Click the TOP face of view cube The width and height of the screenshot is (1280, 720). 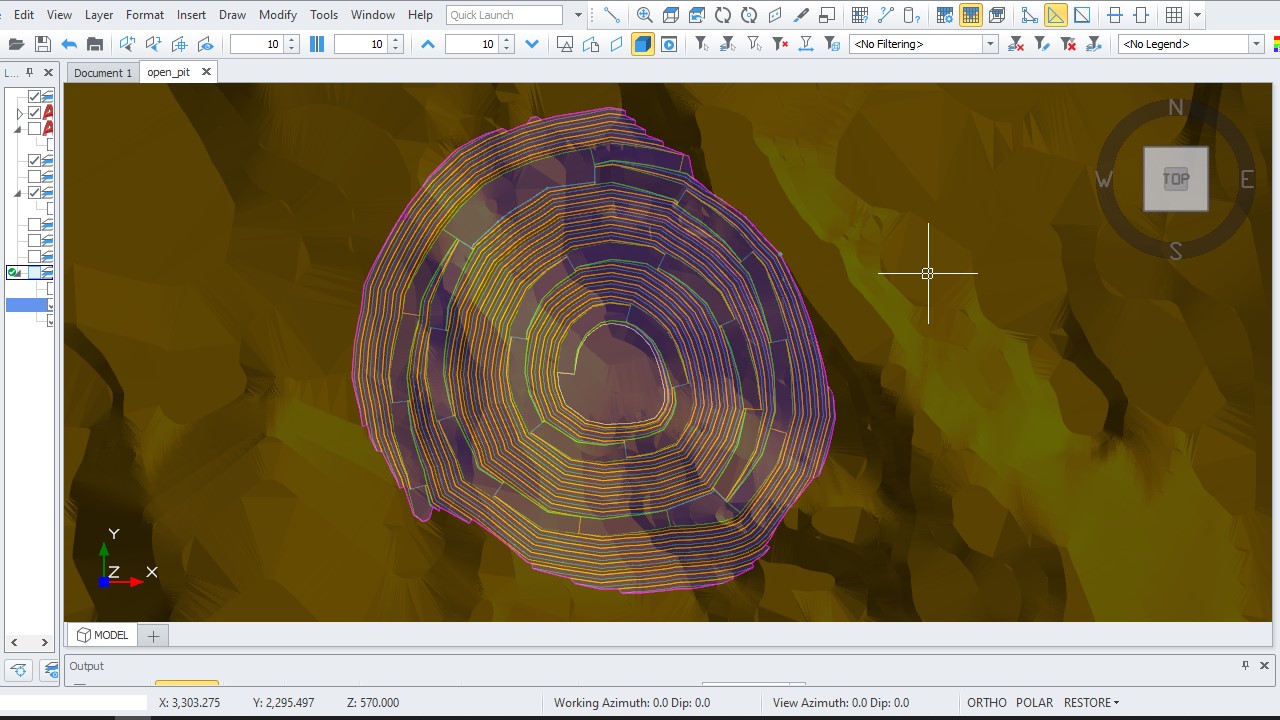click(x=1175, y=179)
